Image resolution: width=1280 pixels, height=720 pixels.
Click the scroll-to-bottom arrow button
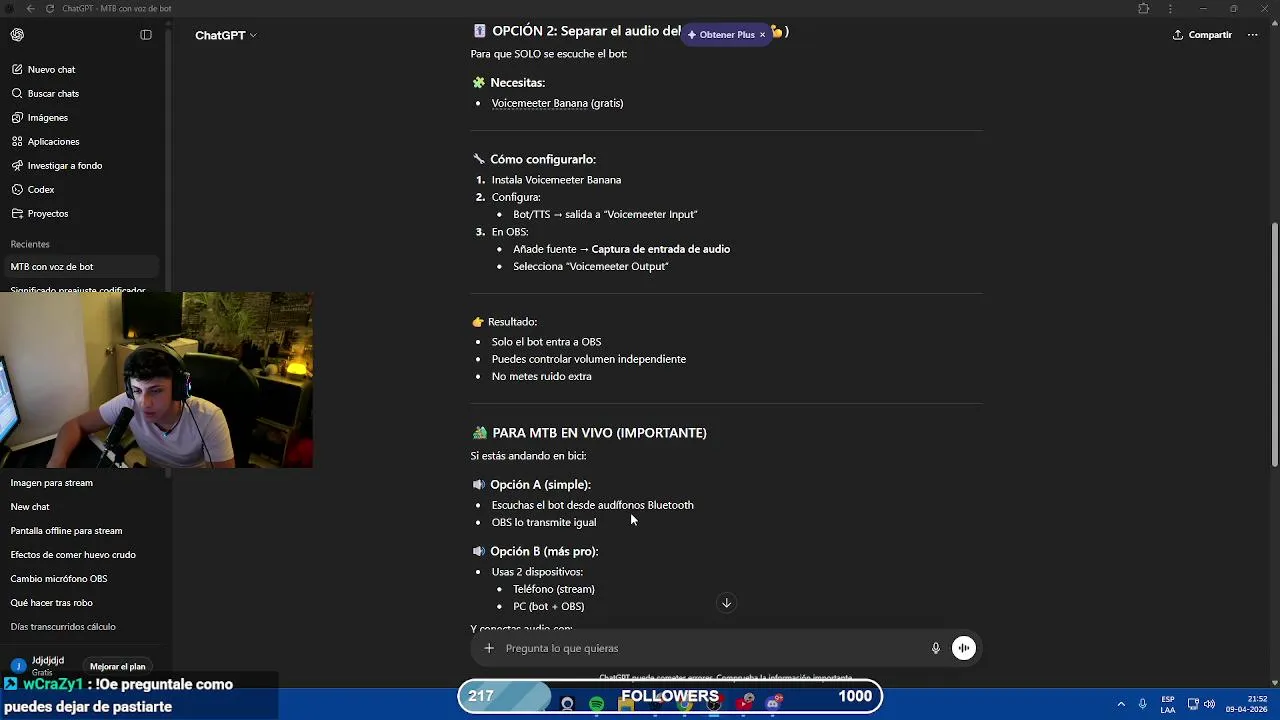coord(727,603)
